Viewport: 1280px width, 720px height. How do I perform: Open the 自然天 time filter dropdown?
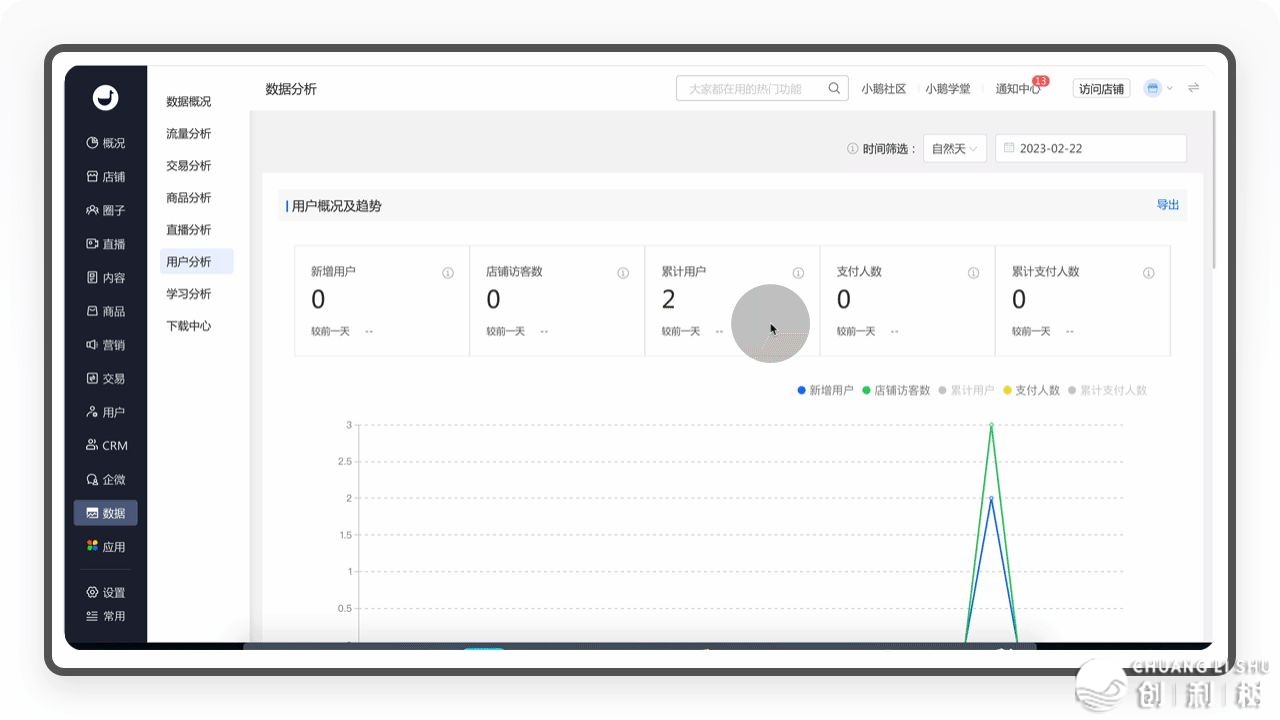pyautogui.click(x=954, y=148)
